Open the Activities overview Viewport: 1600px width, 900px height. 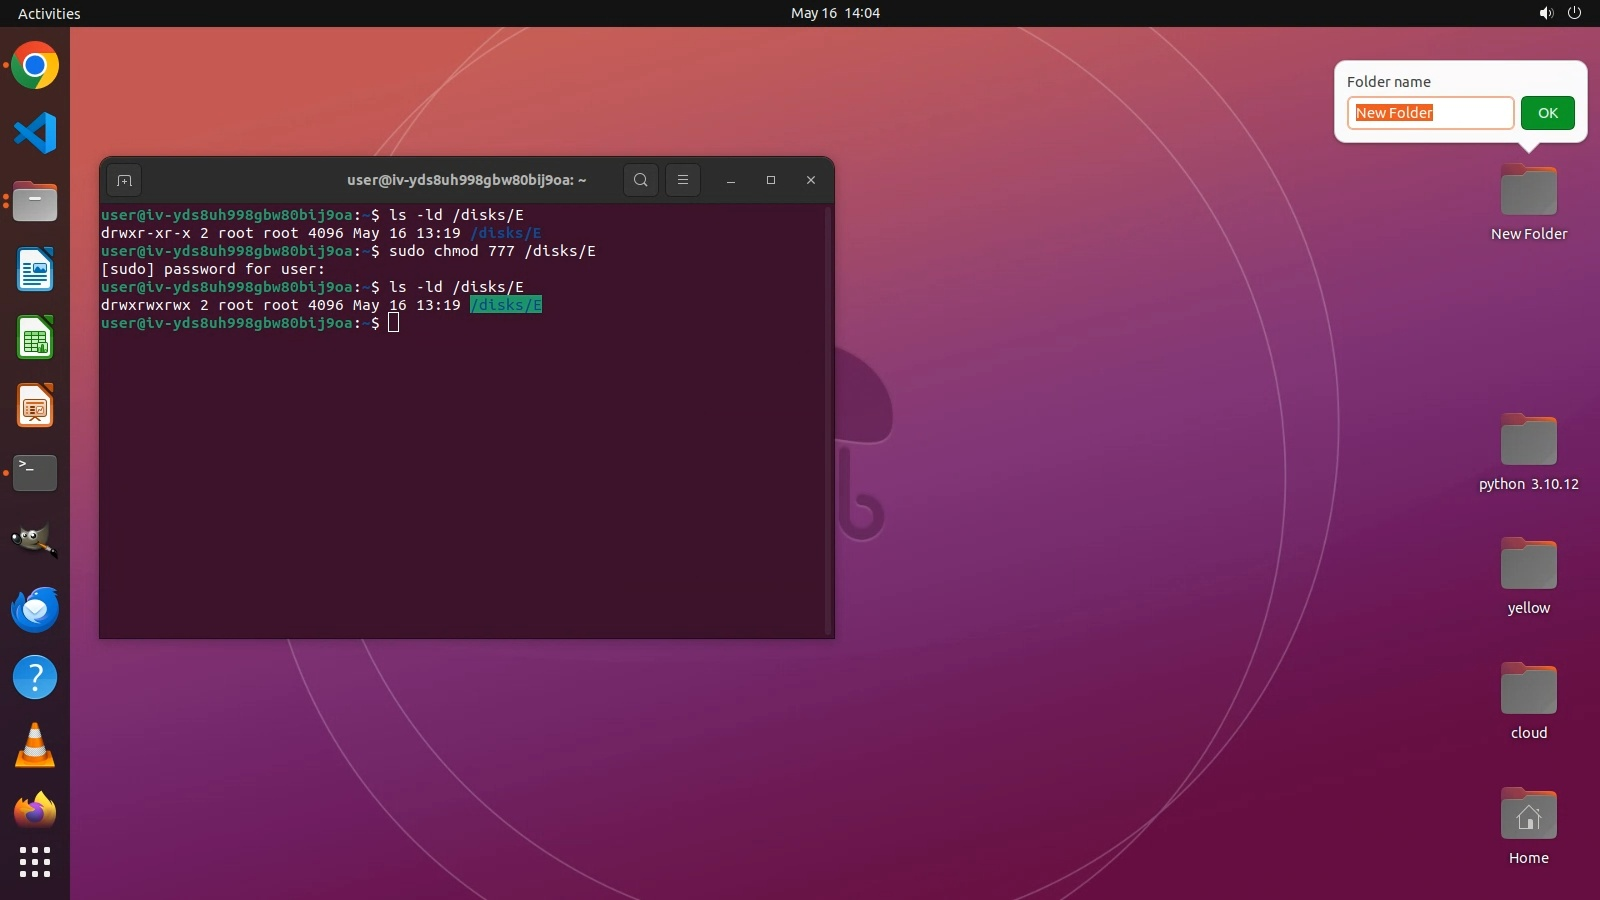click(x=49, y=13)
